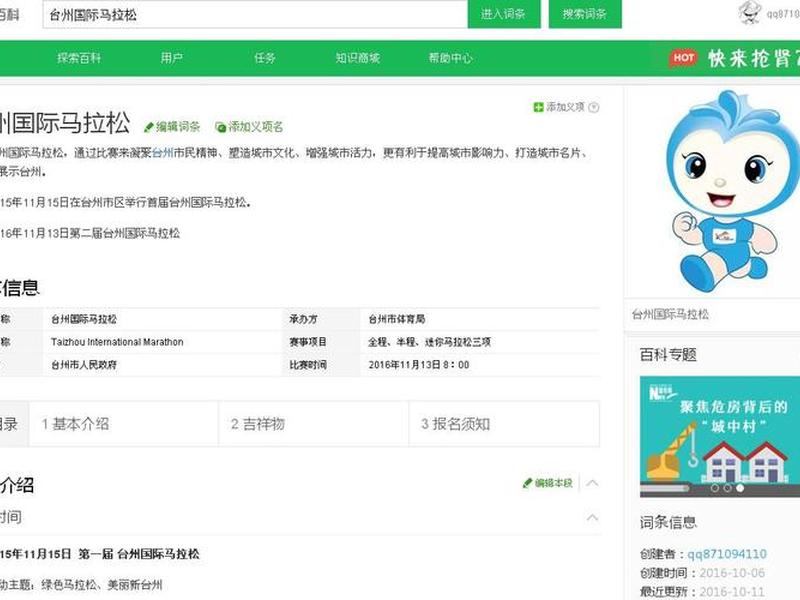Click the pencil icon beside 编辑词条
This screenshot has height=600, width=800.
click(x=148, y=127)
